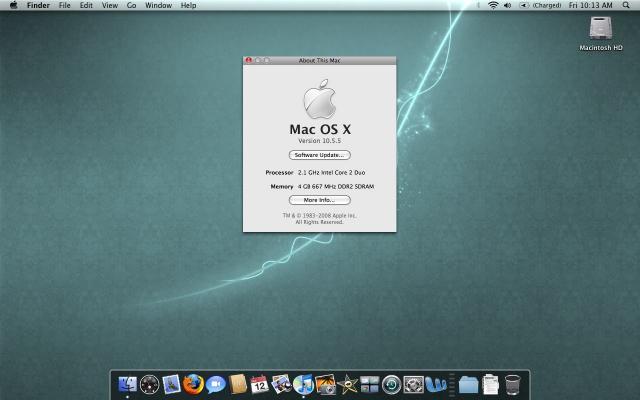The width and height of the screenshot is (640, 400).
Task: Open the Window menu
Action: [x=158, y=6]
